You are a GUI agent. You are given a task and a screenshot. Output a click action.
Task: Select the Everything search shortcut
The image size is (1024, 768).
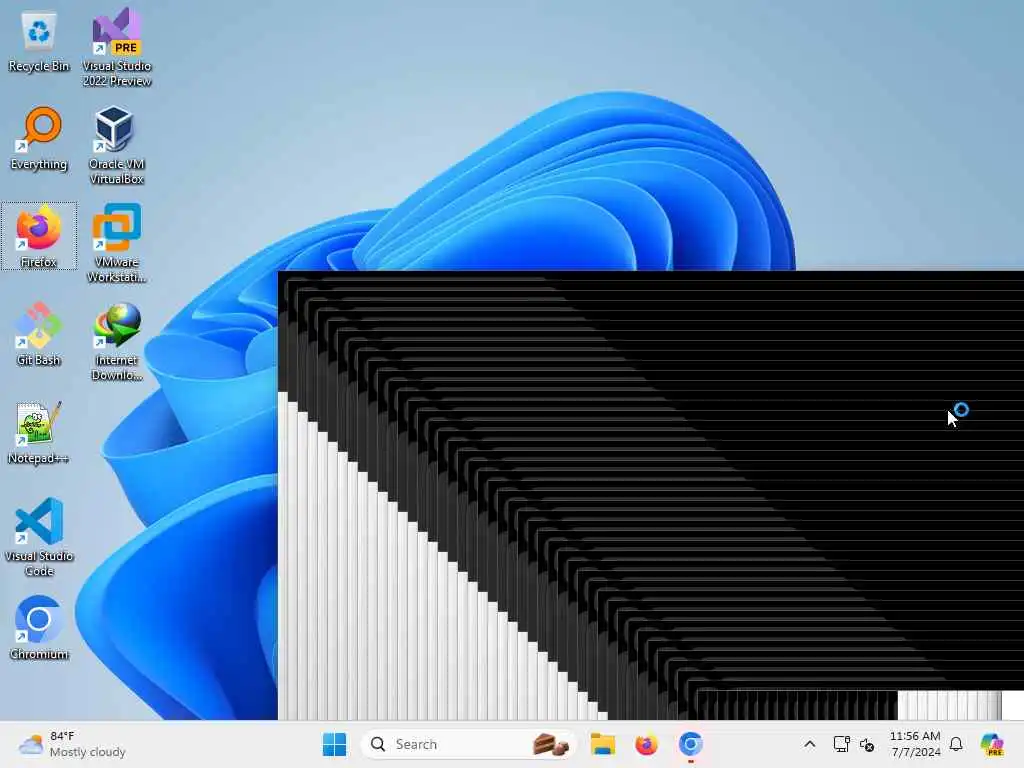pyautogui.click(x=39, y=138)
